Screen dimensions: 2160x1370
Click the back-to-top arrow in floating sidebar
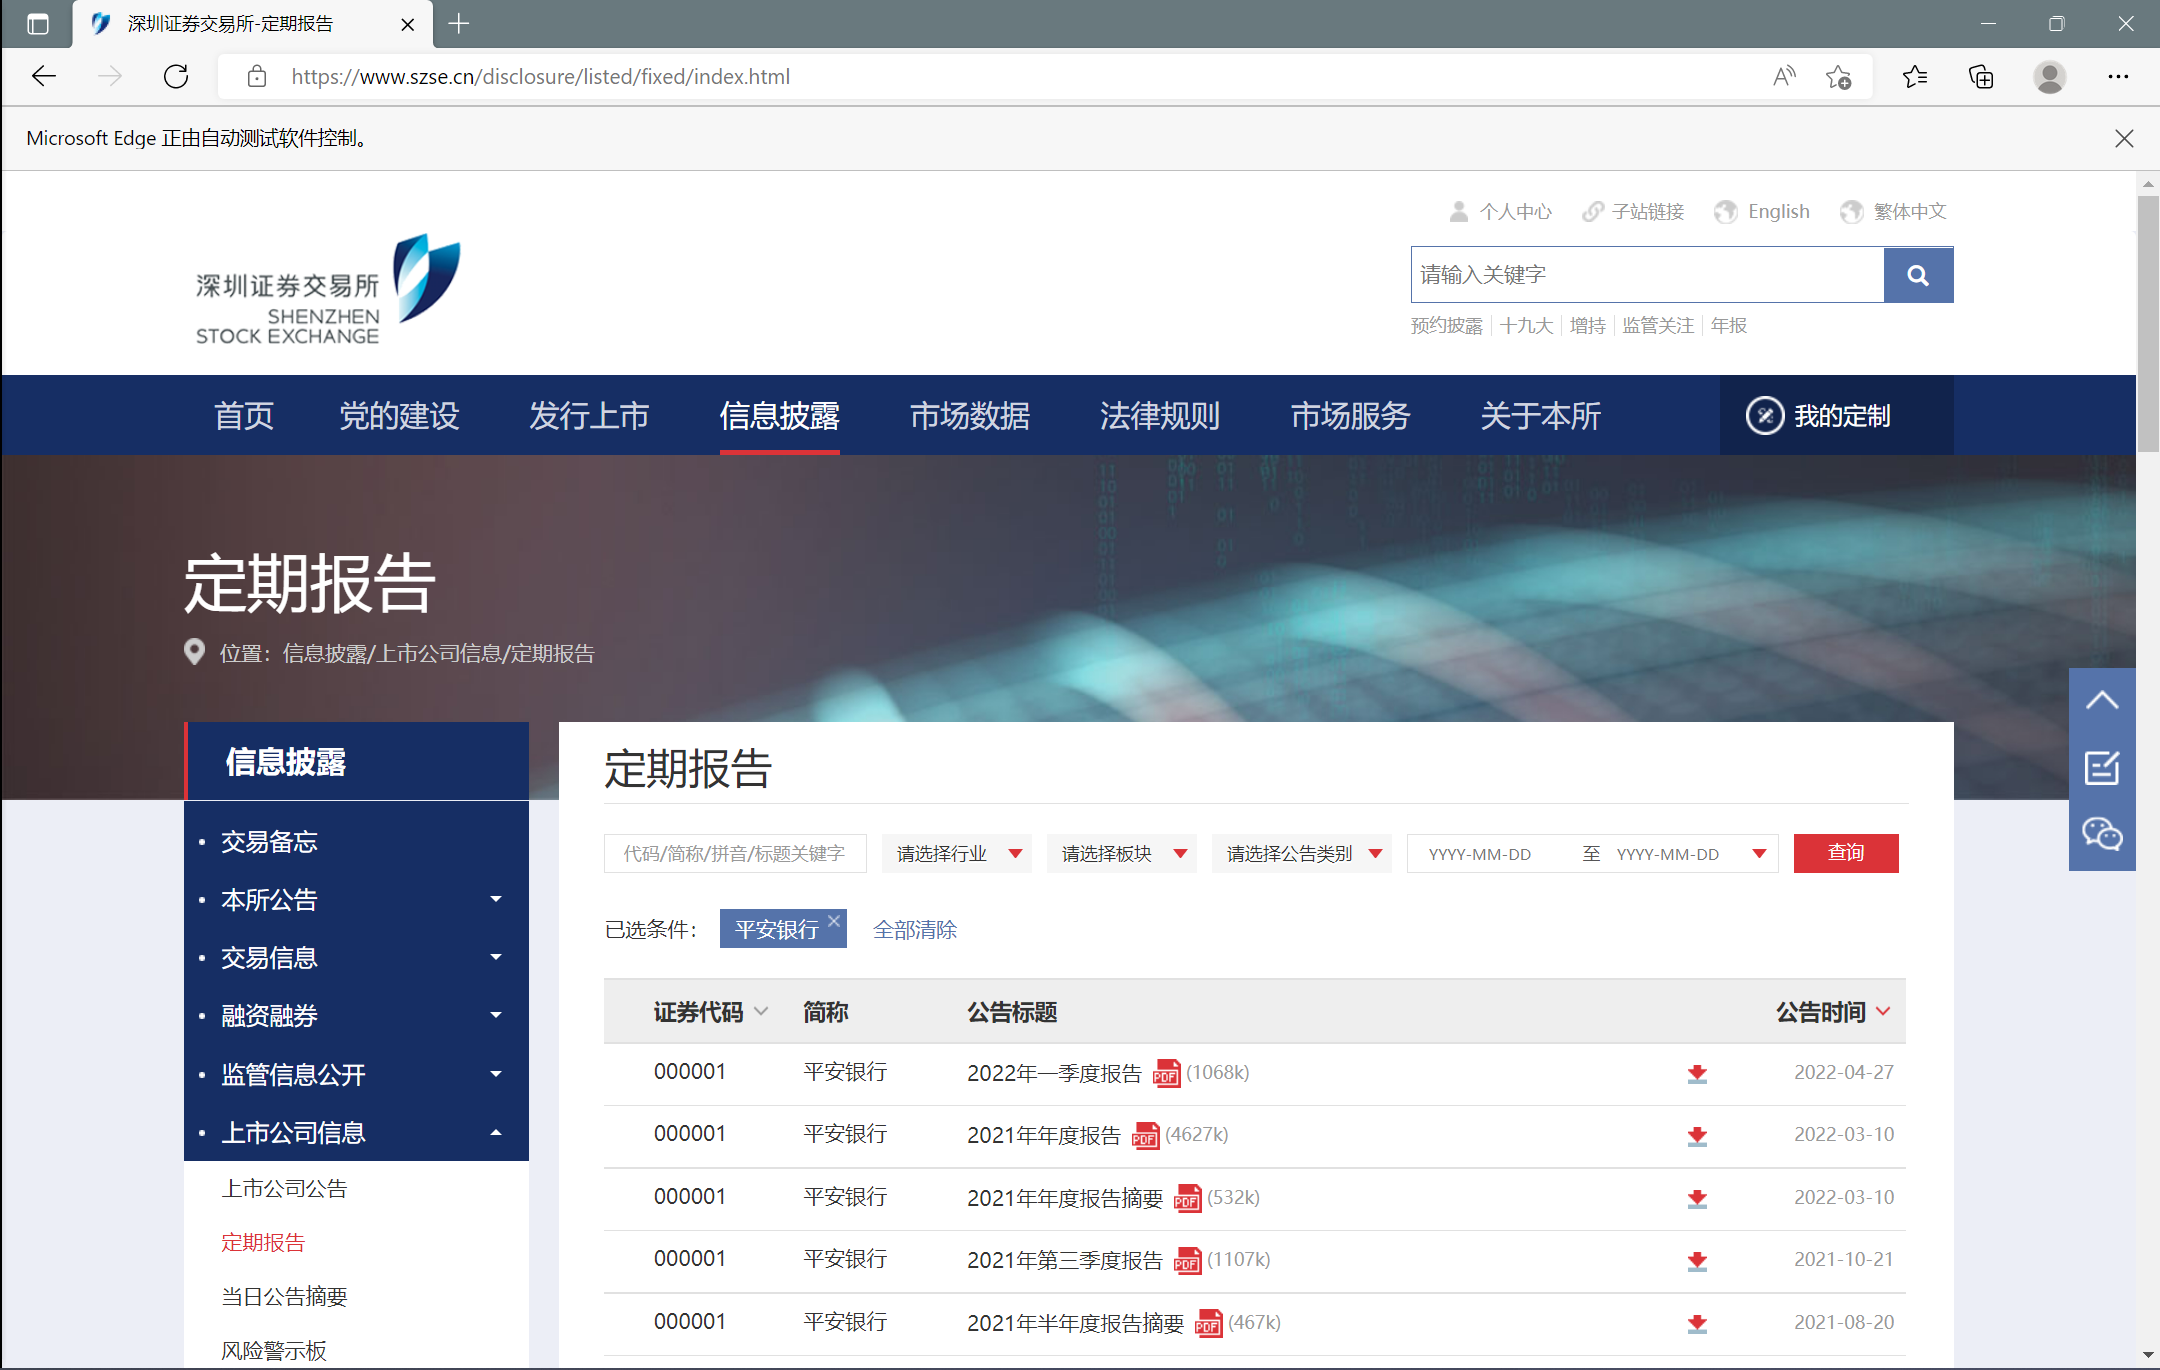click(2102, 701)
